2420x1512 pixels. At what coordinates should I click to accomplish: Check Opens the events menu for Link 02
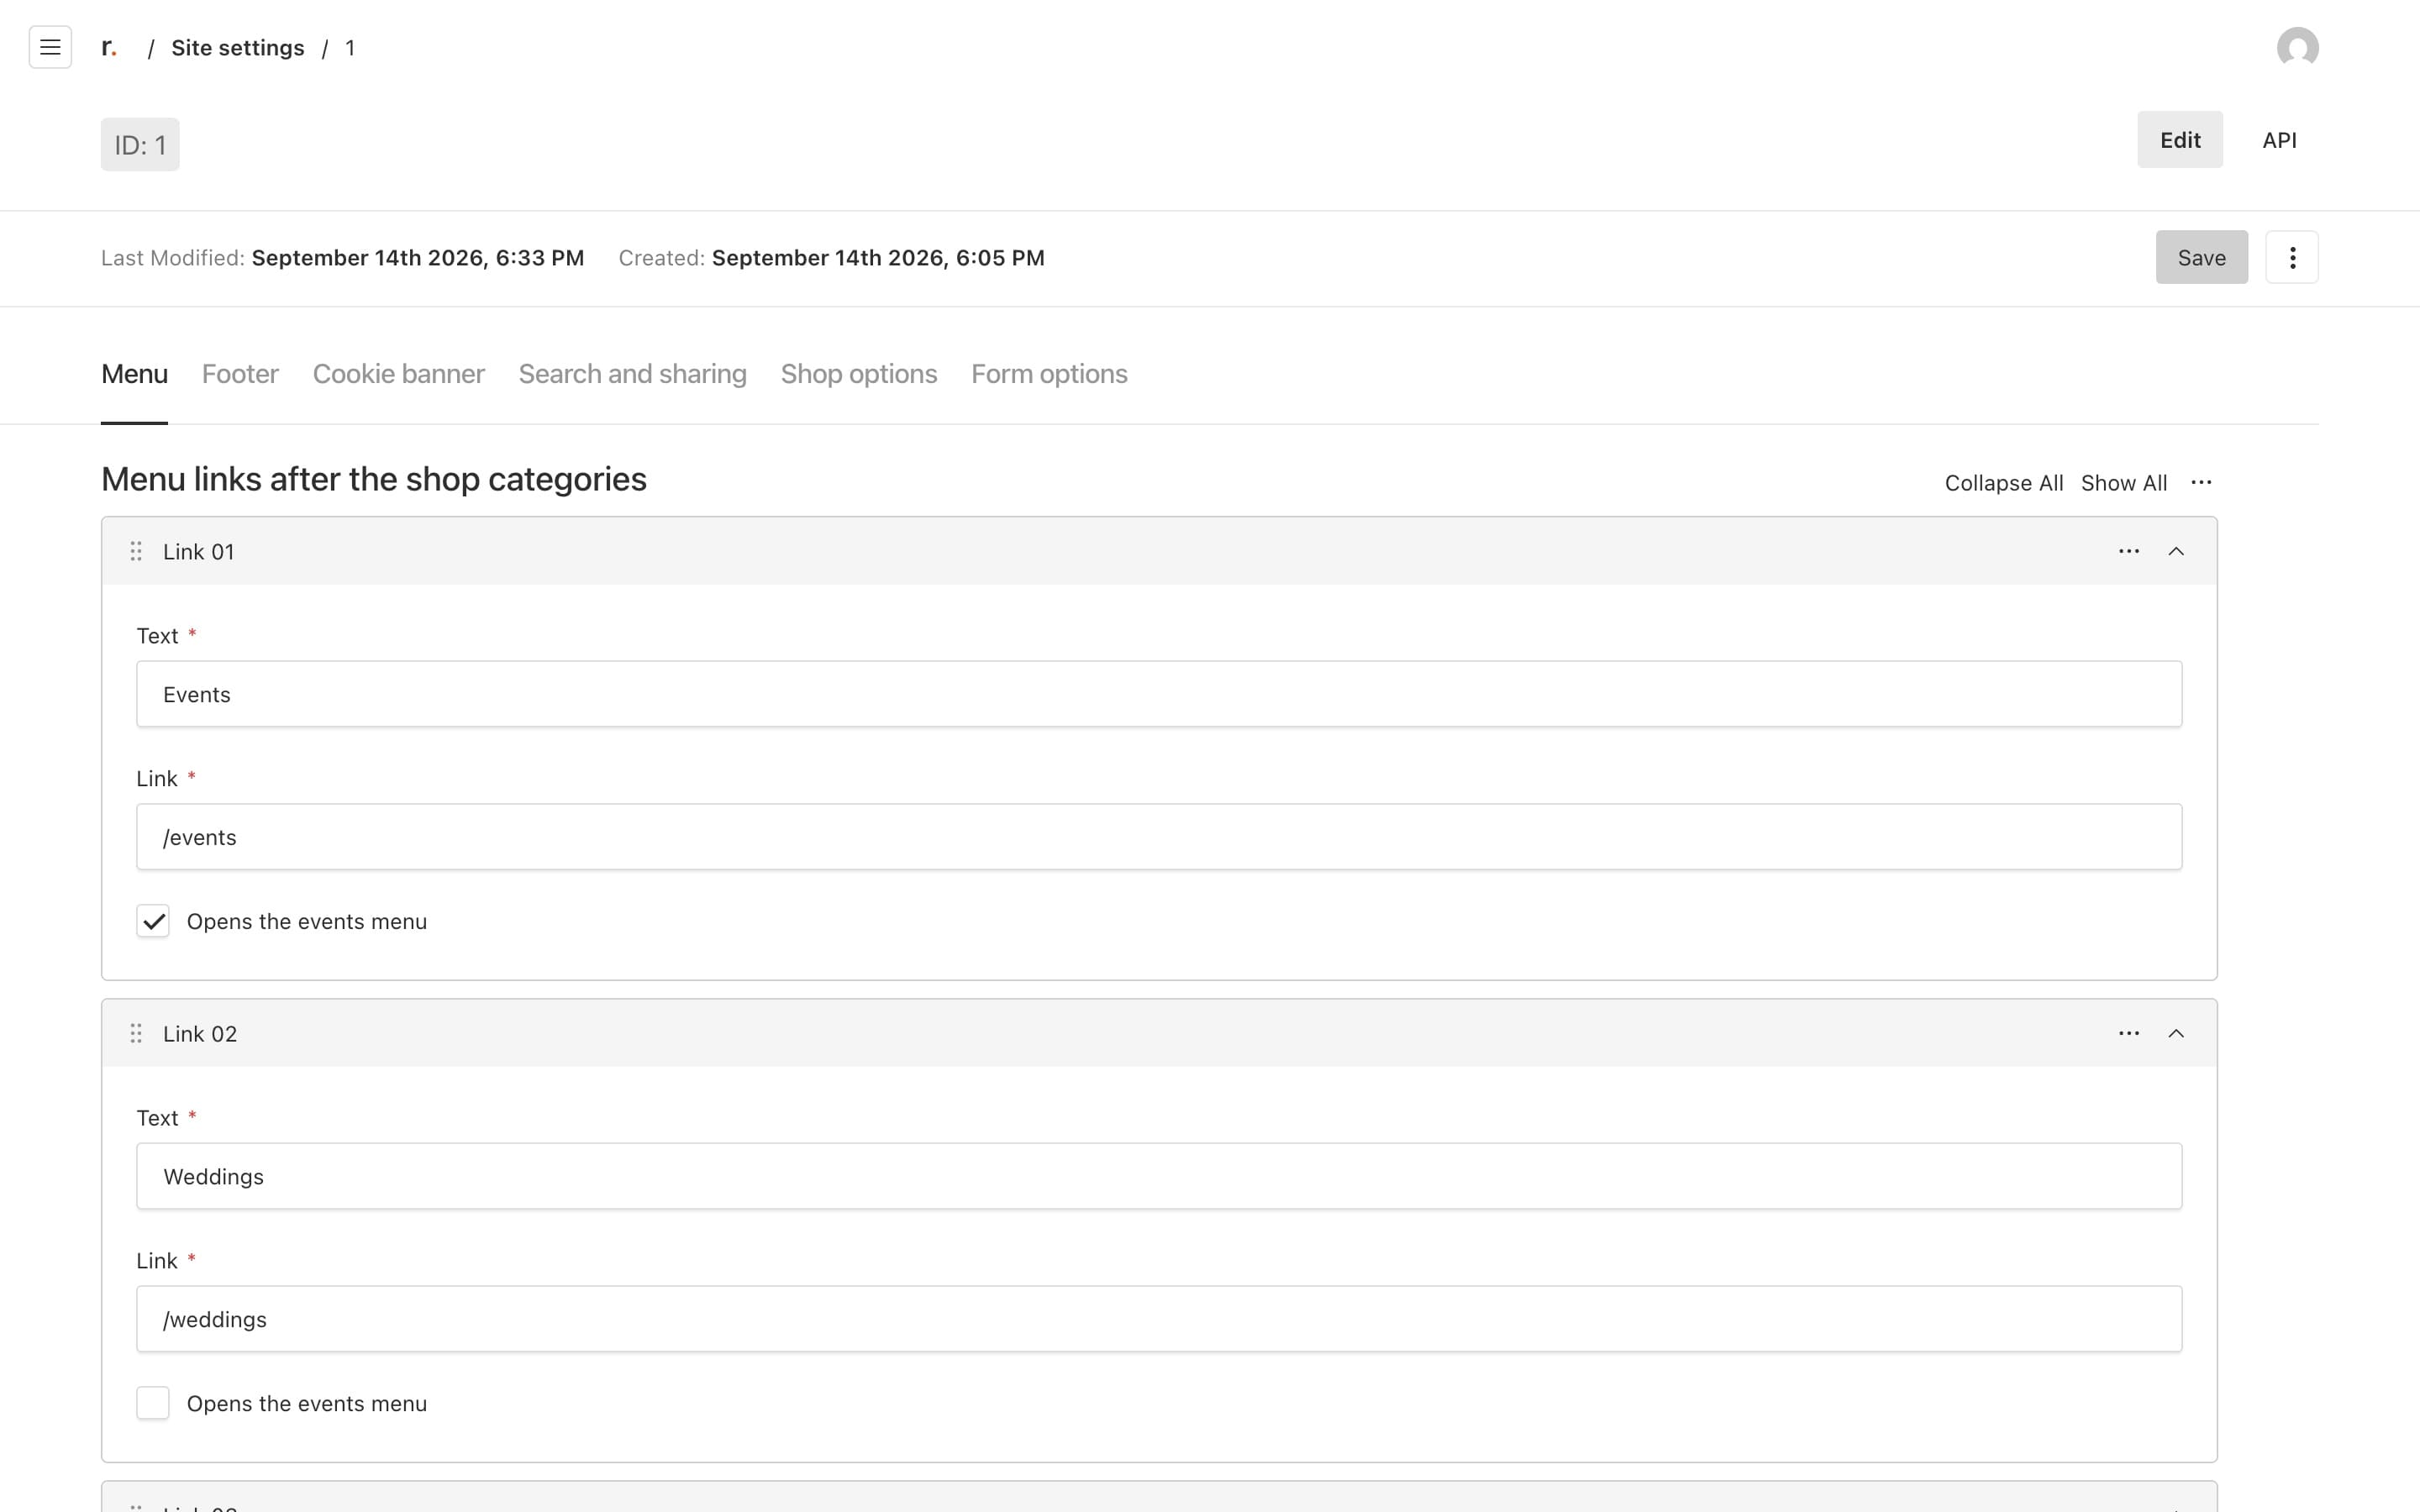[x=153, y=1403]
